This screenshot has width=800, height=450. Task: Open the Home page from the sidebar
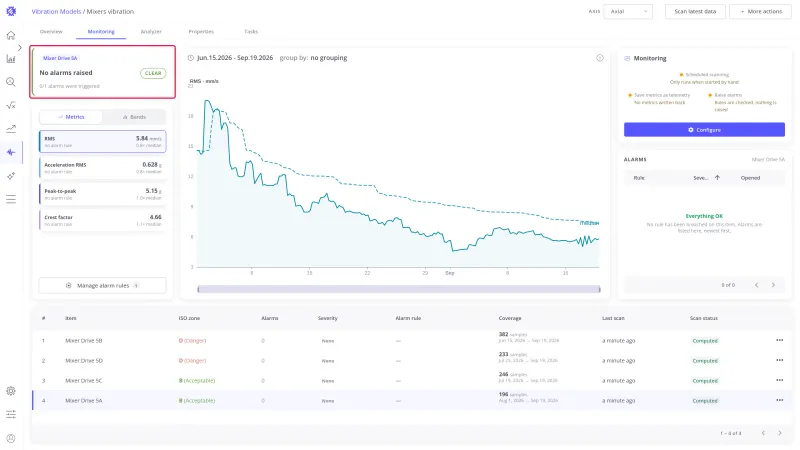pos(11,35)
